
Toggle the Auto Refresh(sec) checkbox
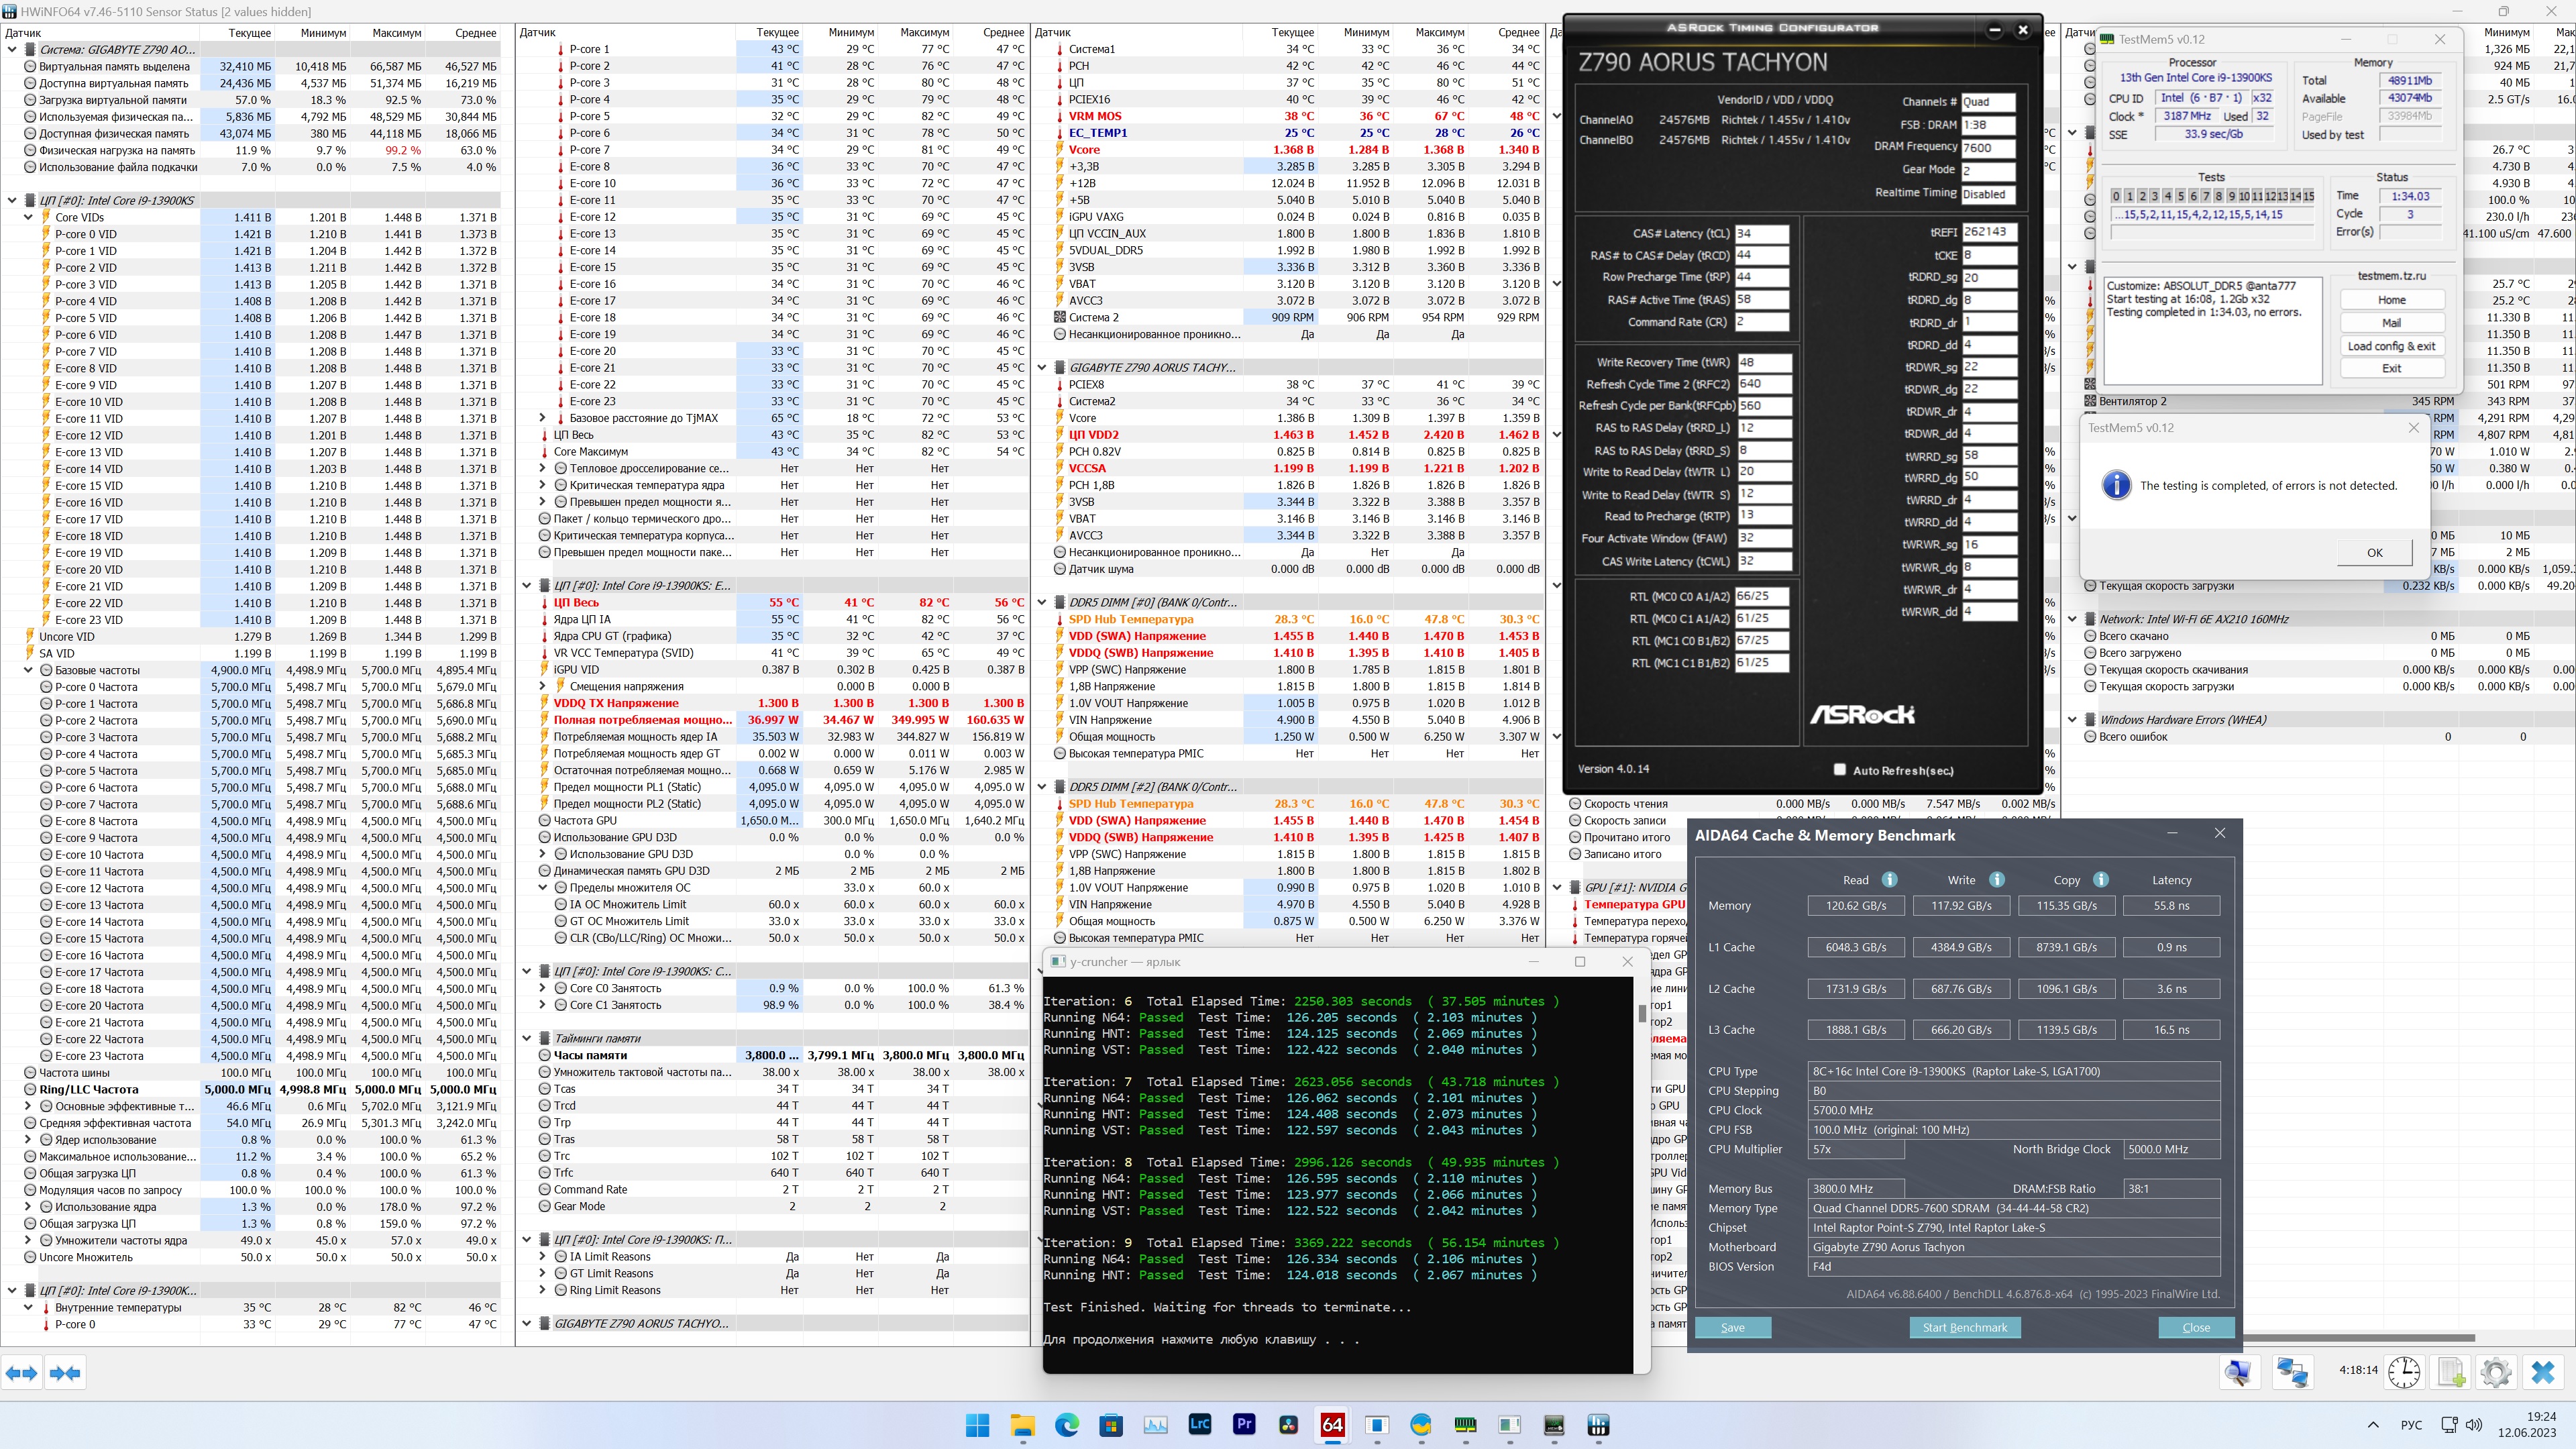pos(1839,769)
